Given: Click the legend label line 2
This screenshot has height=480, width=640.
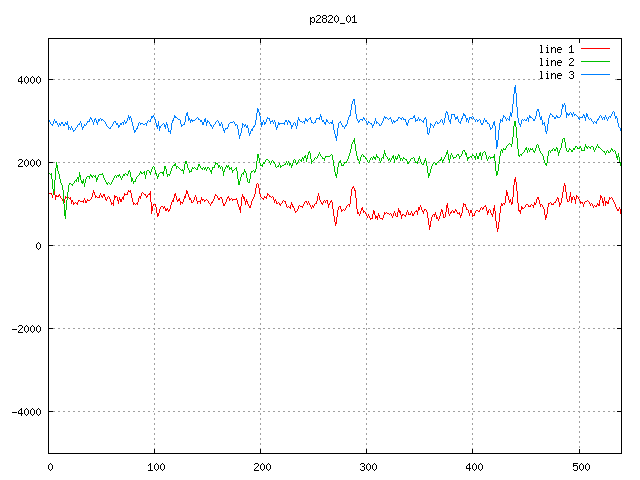Looking at the screenshot, I should point(557,62).
